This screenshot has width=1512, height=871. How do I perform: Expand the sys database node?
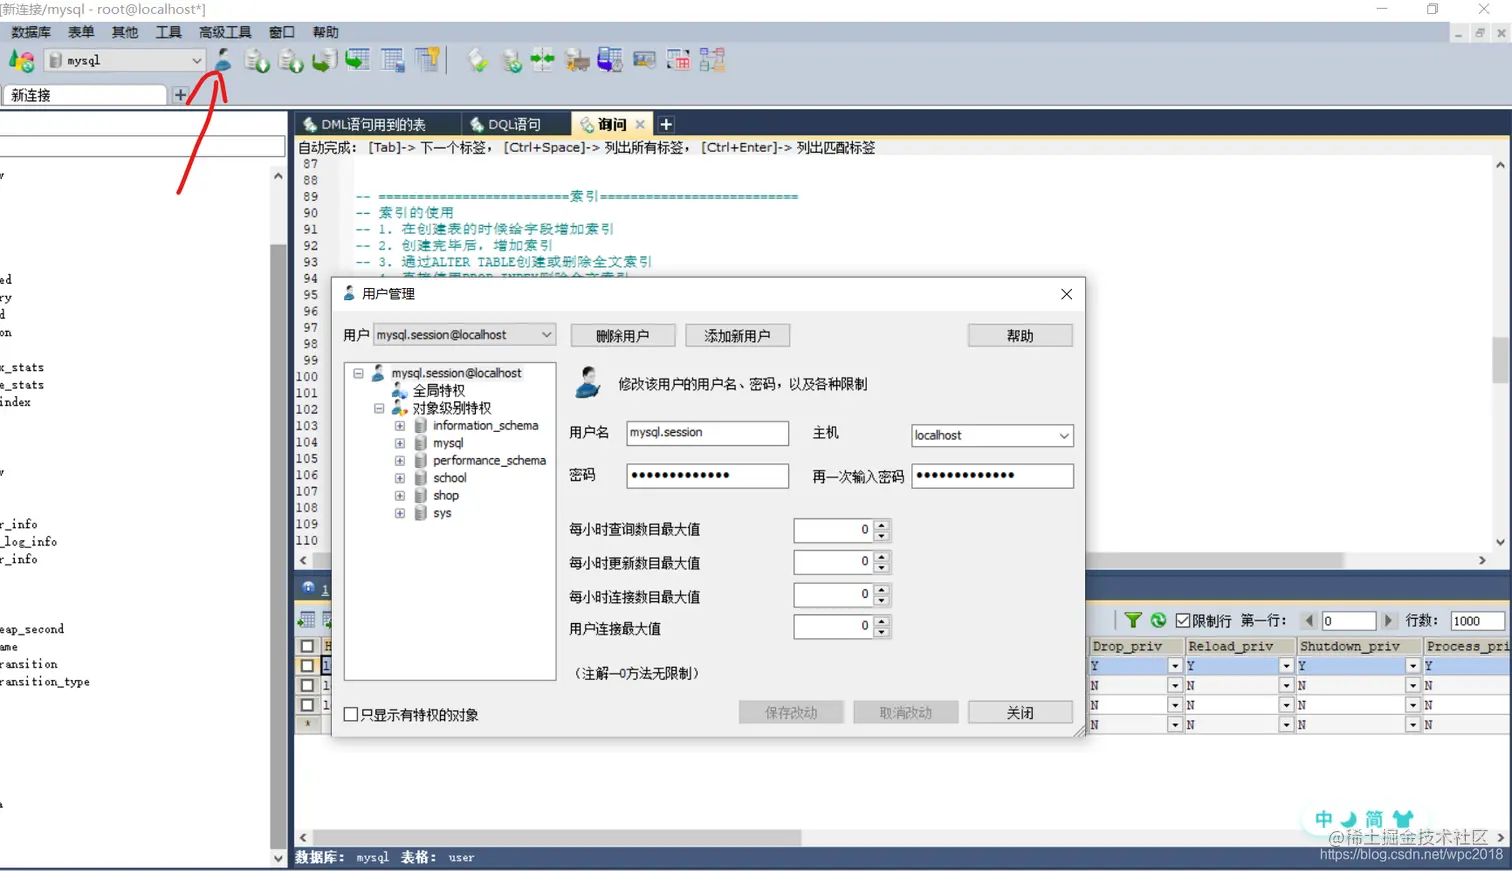(400, 513)
